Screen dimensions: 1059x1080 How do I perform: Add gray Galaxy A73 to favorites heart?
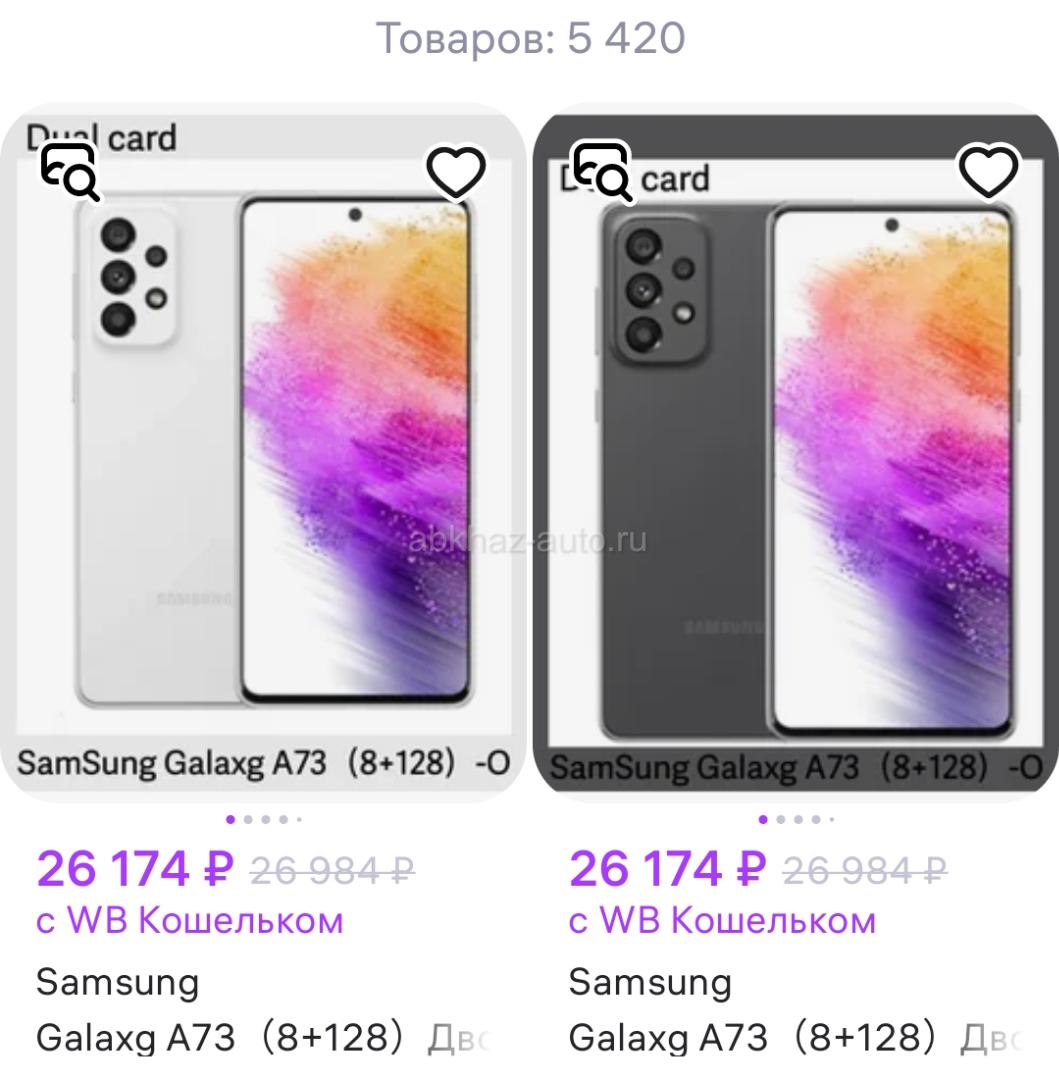click(988, 172)
